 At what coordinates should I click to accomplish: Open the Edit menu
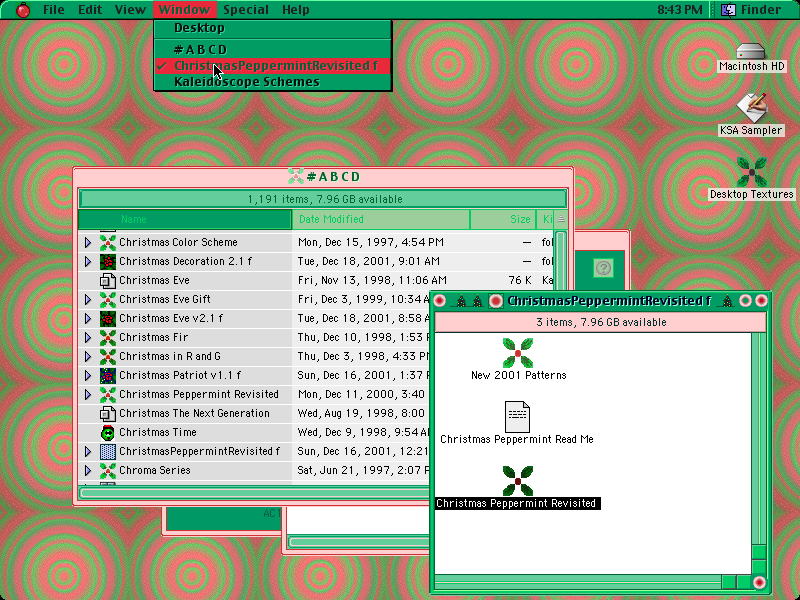pos(90,10)
